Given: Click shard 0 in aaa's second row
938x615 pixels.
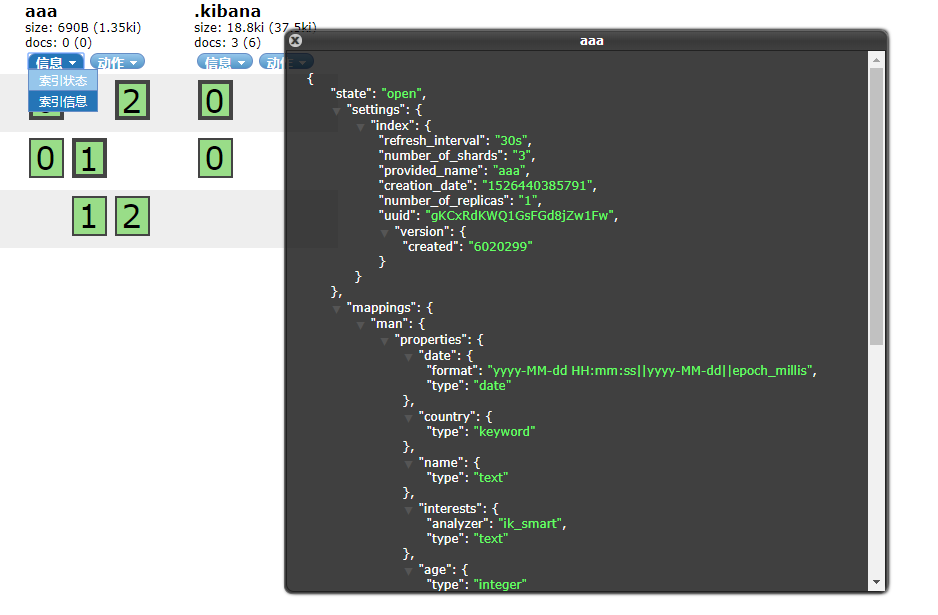Looking at the screenshot, I should (x=46, y=158).
